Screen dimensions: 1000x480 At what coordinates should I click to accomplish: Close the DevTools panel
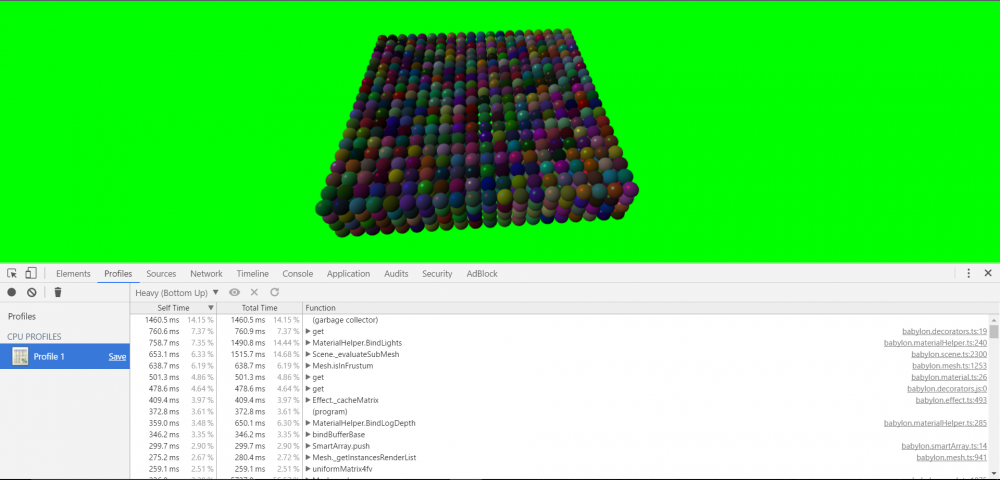(x=988, y=273)
